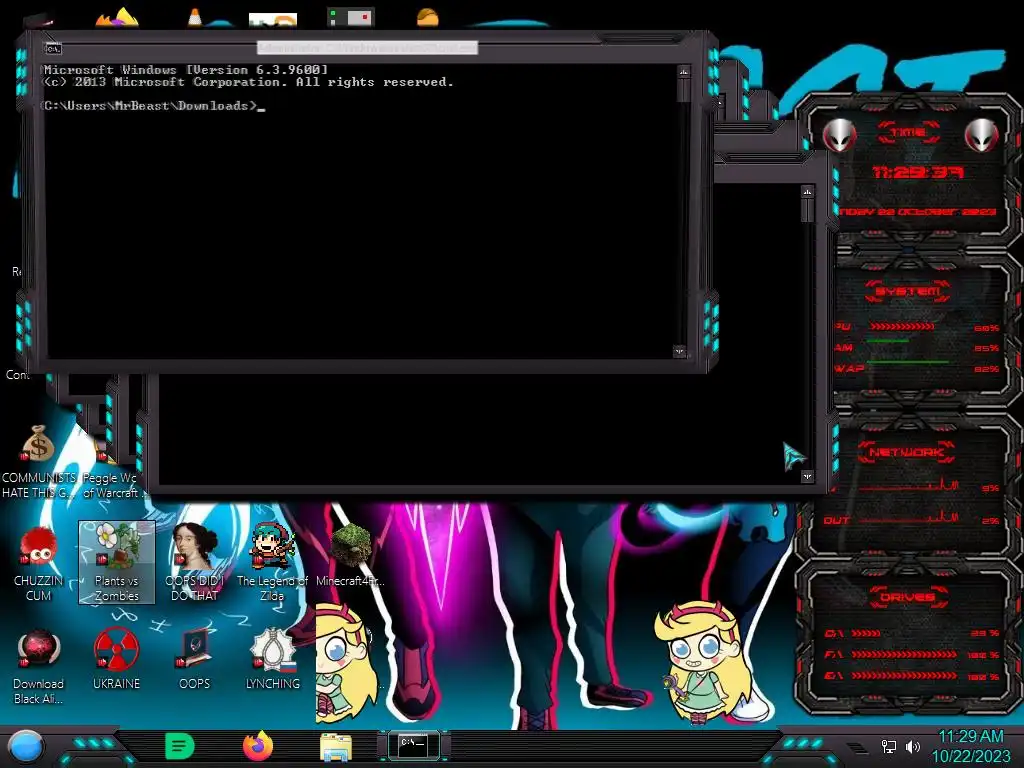The image size is (1024, 768).
Task: Click the TIME header on the widget
Action: point(908,133)
